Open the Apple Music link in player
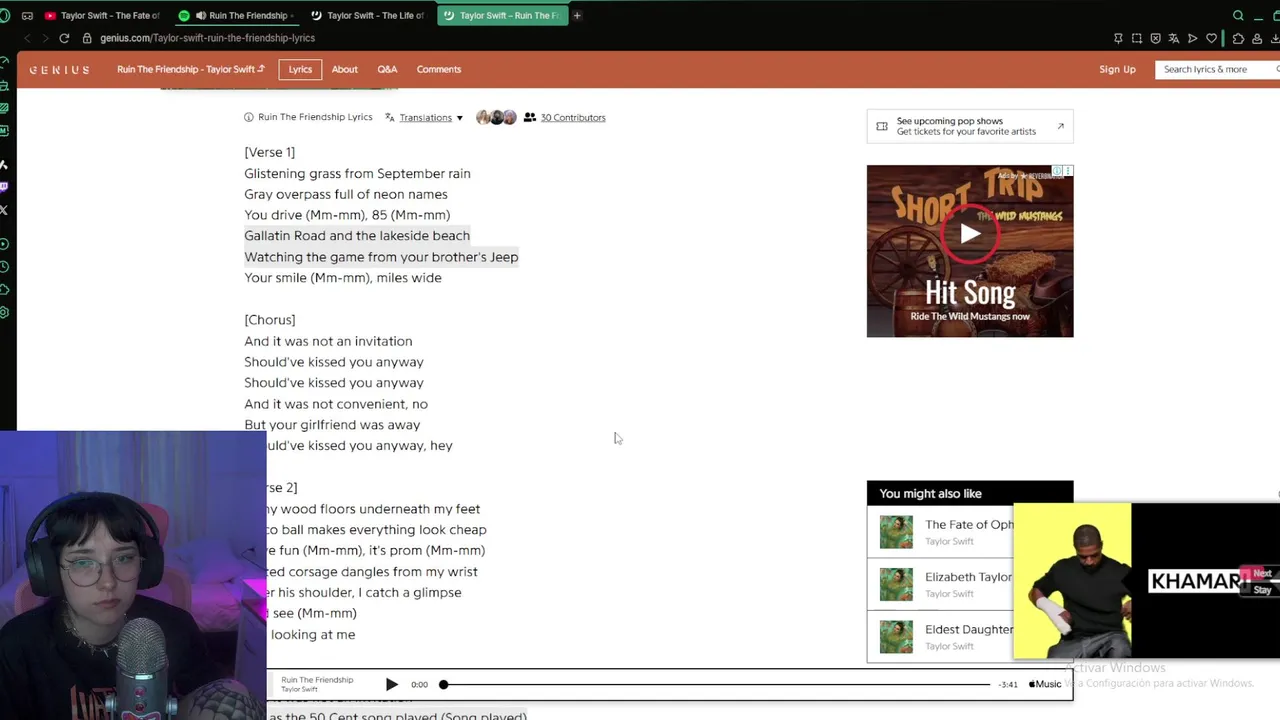Viewport: 1280px width, 720px height. point(1045,684)
